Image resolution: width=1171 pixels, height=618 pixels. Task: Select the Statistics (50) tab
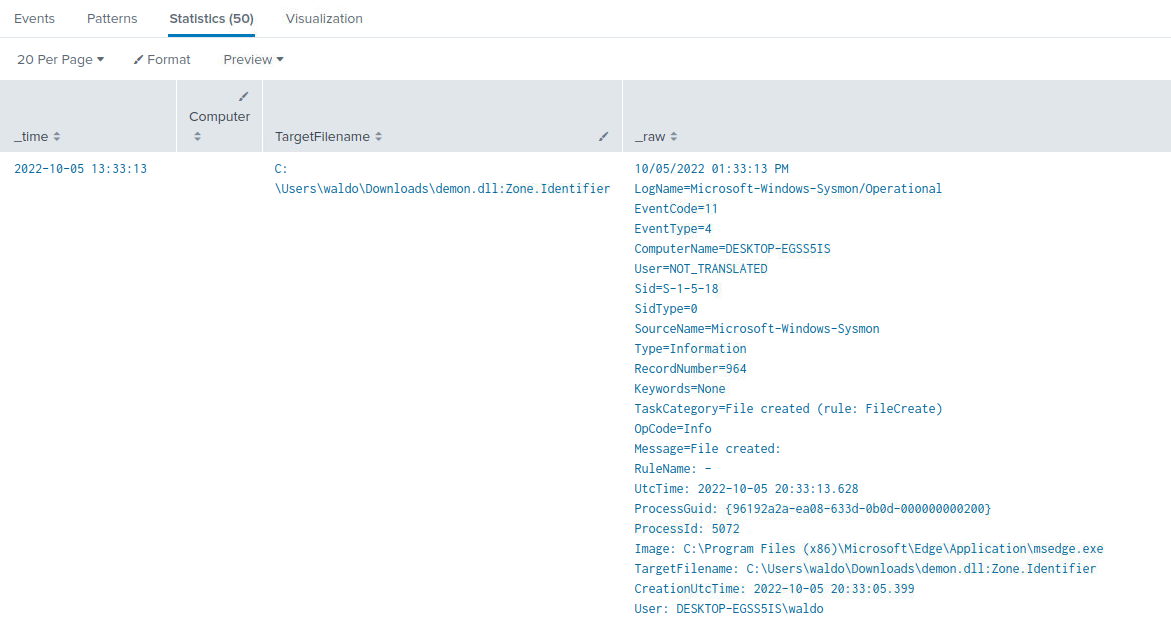211,19
